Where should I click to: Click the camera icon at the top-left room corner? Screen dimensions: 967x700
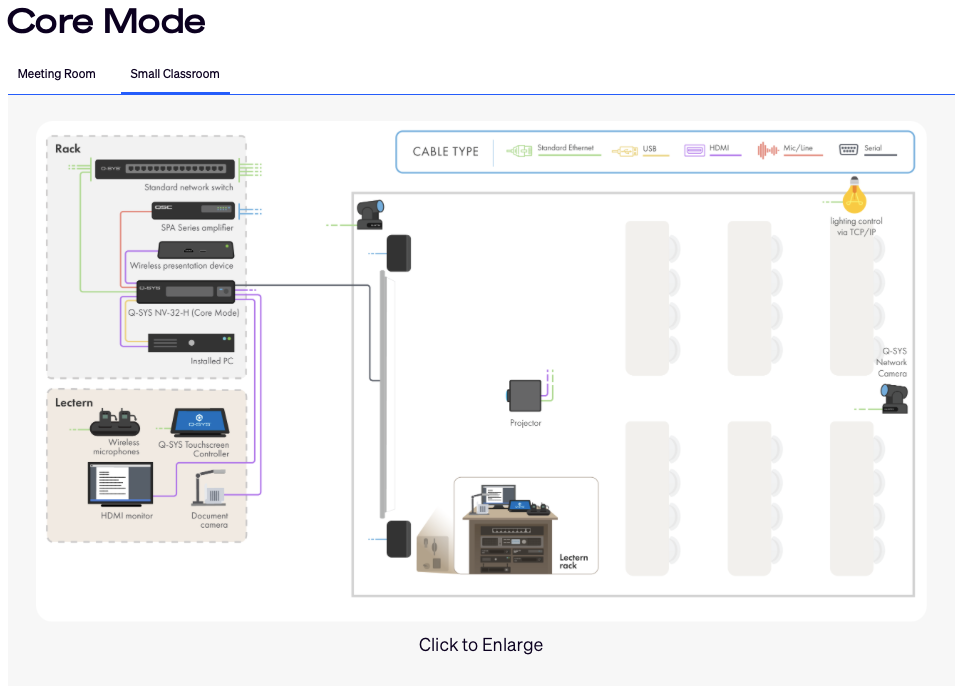click(371, 215)
